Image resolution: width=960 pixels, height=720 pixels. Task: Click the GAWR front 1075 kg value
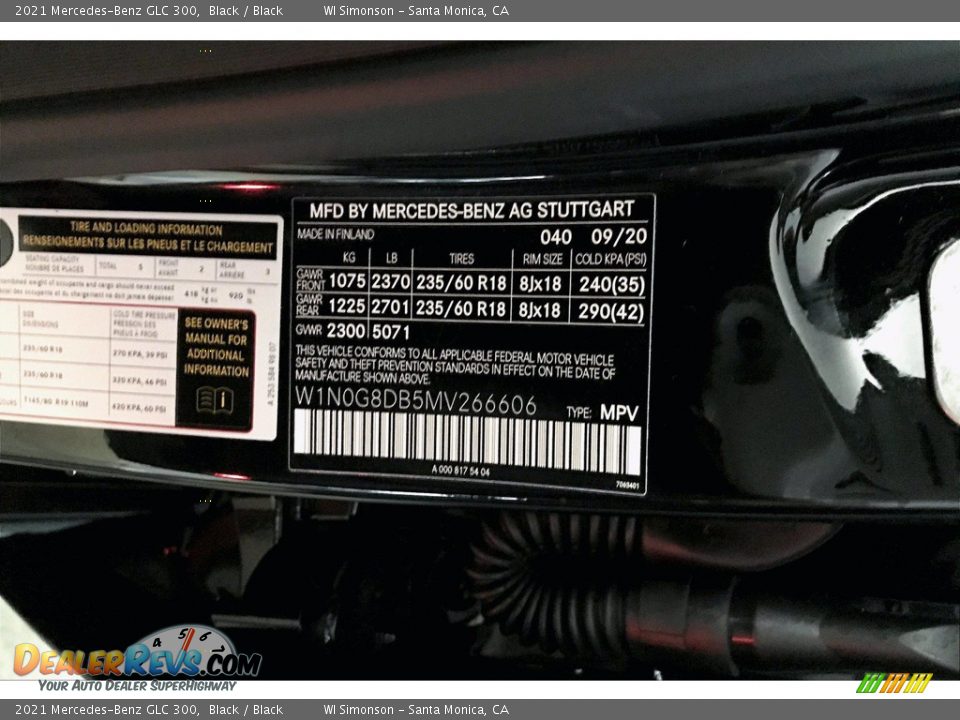pos(347,281)
